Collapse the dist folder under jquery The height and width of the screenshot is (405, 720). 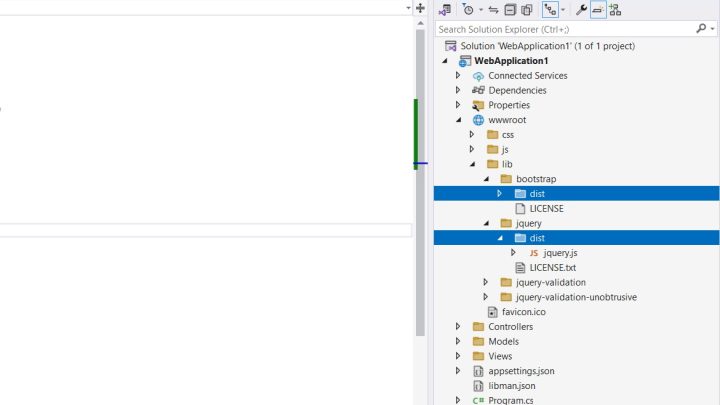(500, 238)
